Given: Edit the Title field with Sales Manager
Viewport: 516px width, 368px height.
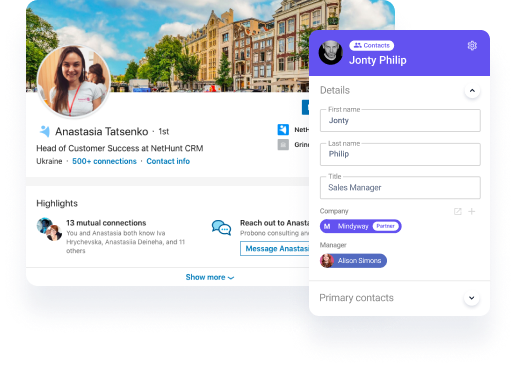Looking at the screenshot, I should pyautogui.click(x=400, y=188).
